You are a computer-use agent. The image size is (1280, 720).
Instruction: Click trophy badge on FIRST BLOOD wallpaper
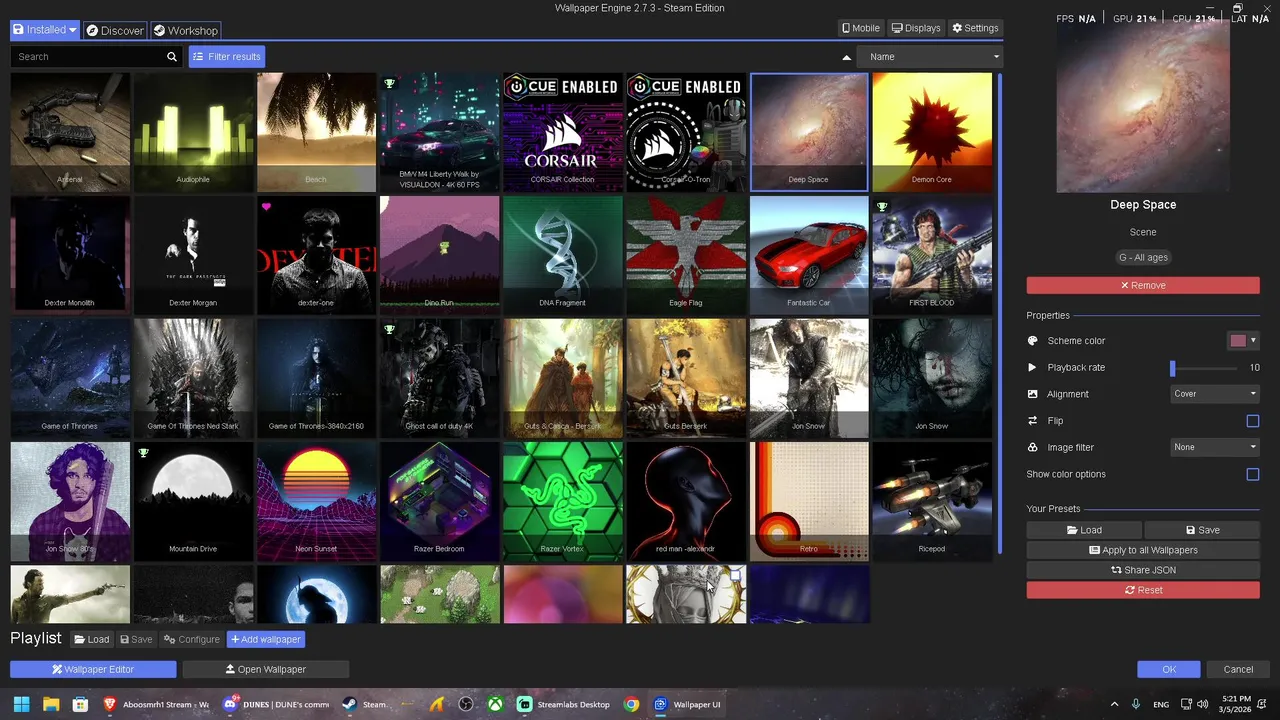882,207
